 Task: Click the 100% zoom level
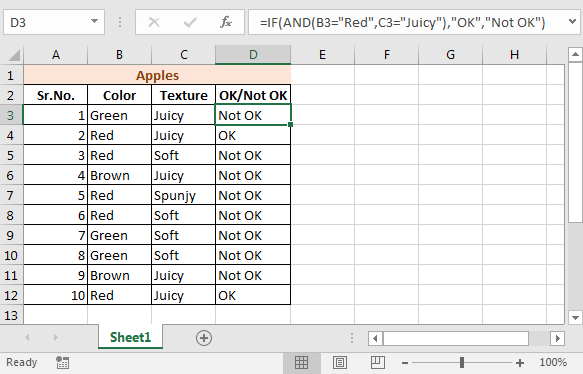[x=553, y=362]
